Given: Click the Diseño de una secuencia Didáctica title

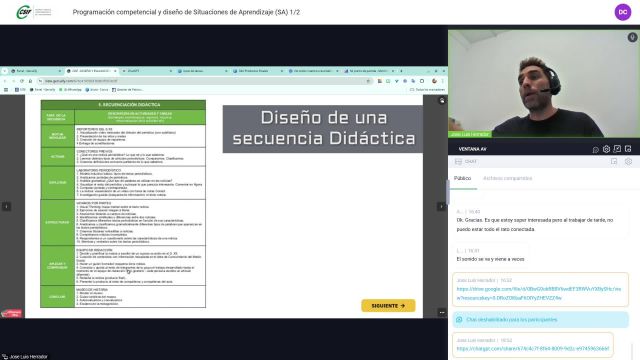Looking at the screenshot, I should click(324, 128).
